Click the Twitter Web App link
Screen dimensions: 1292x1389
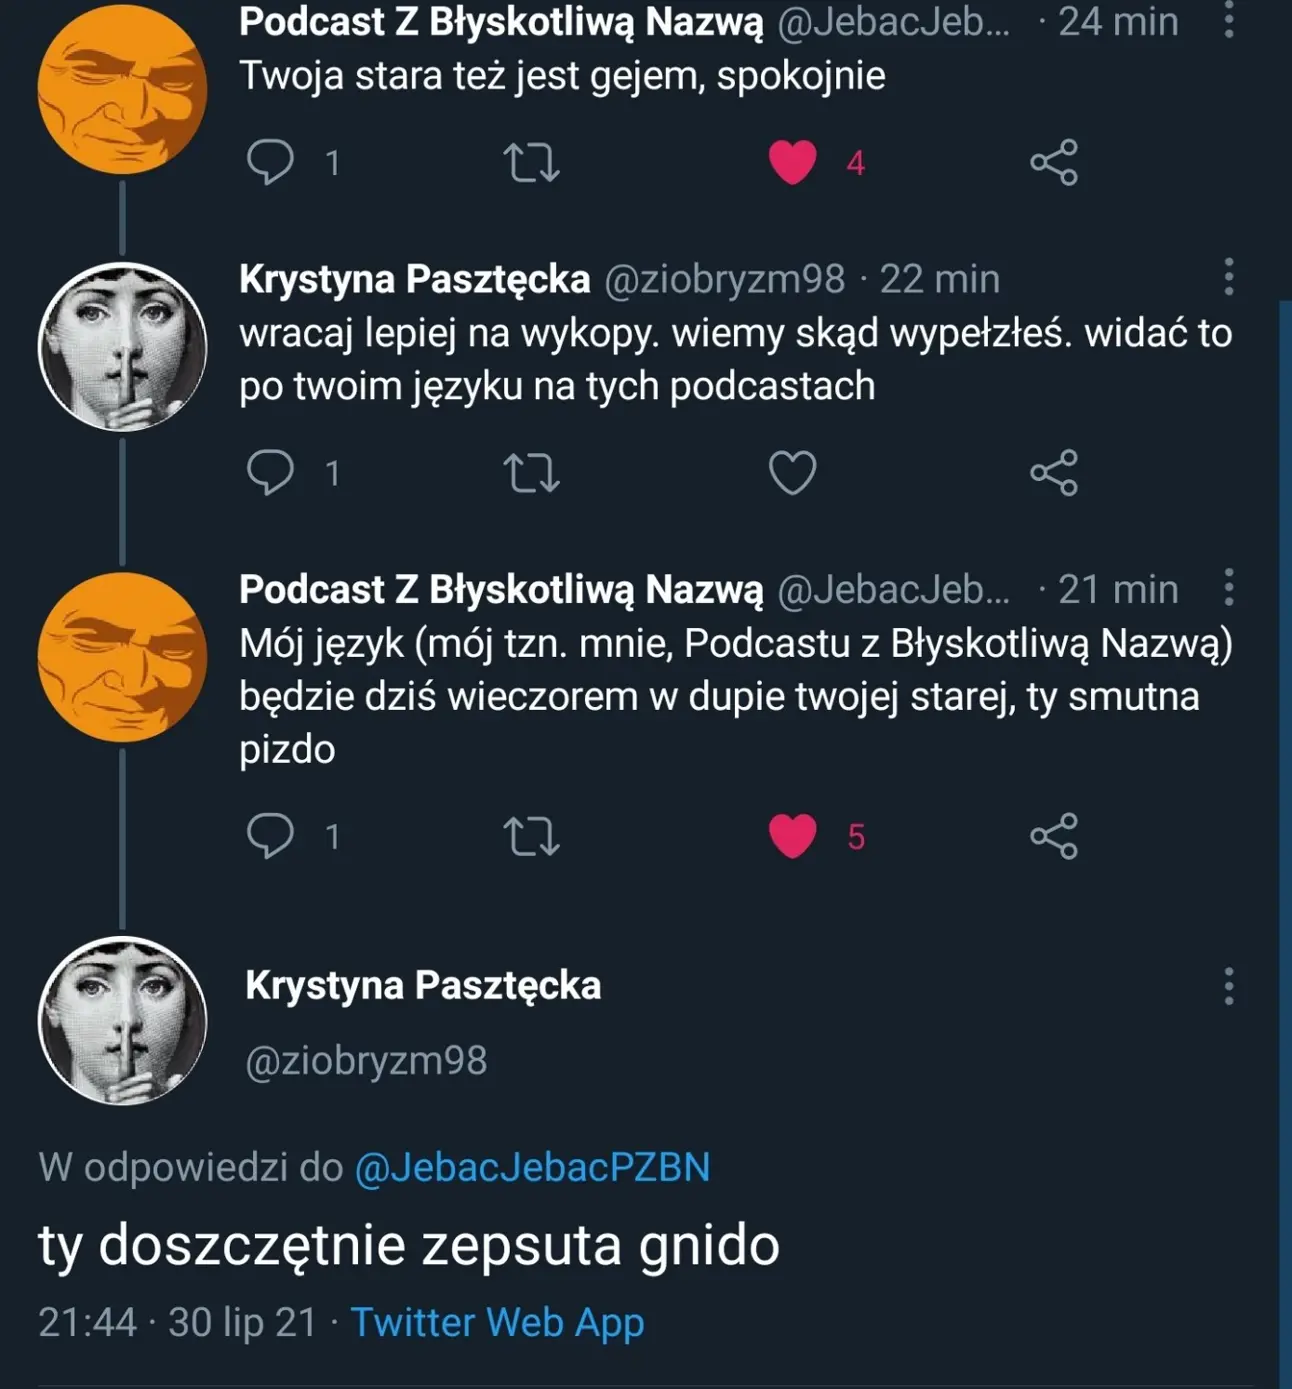click(x=497, y=1322)
